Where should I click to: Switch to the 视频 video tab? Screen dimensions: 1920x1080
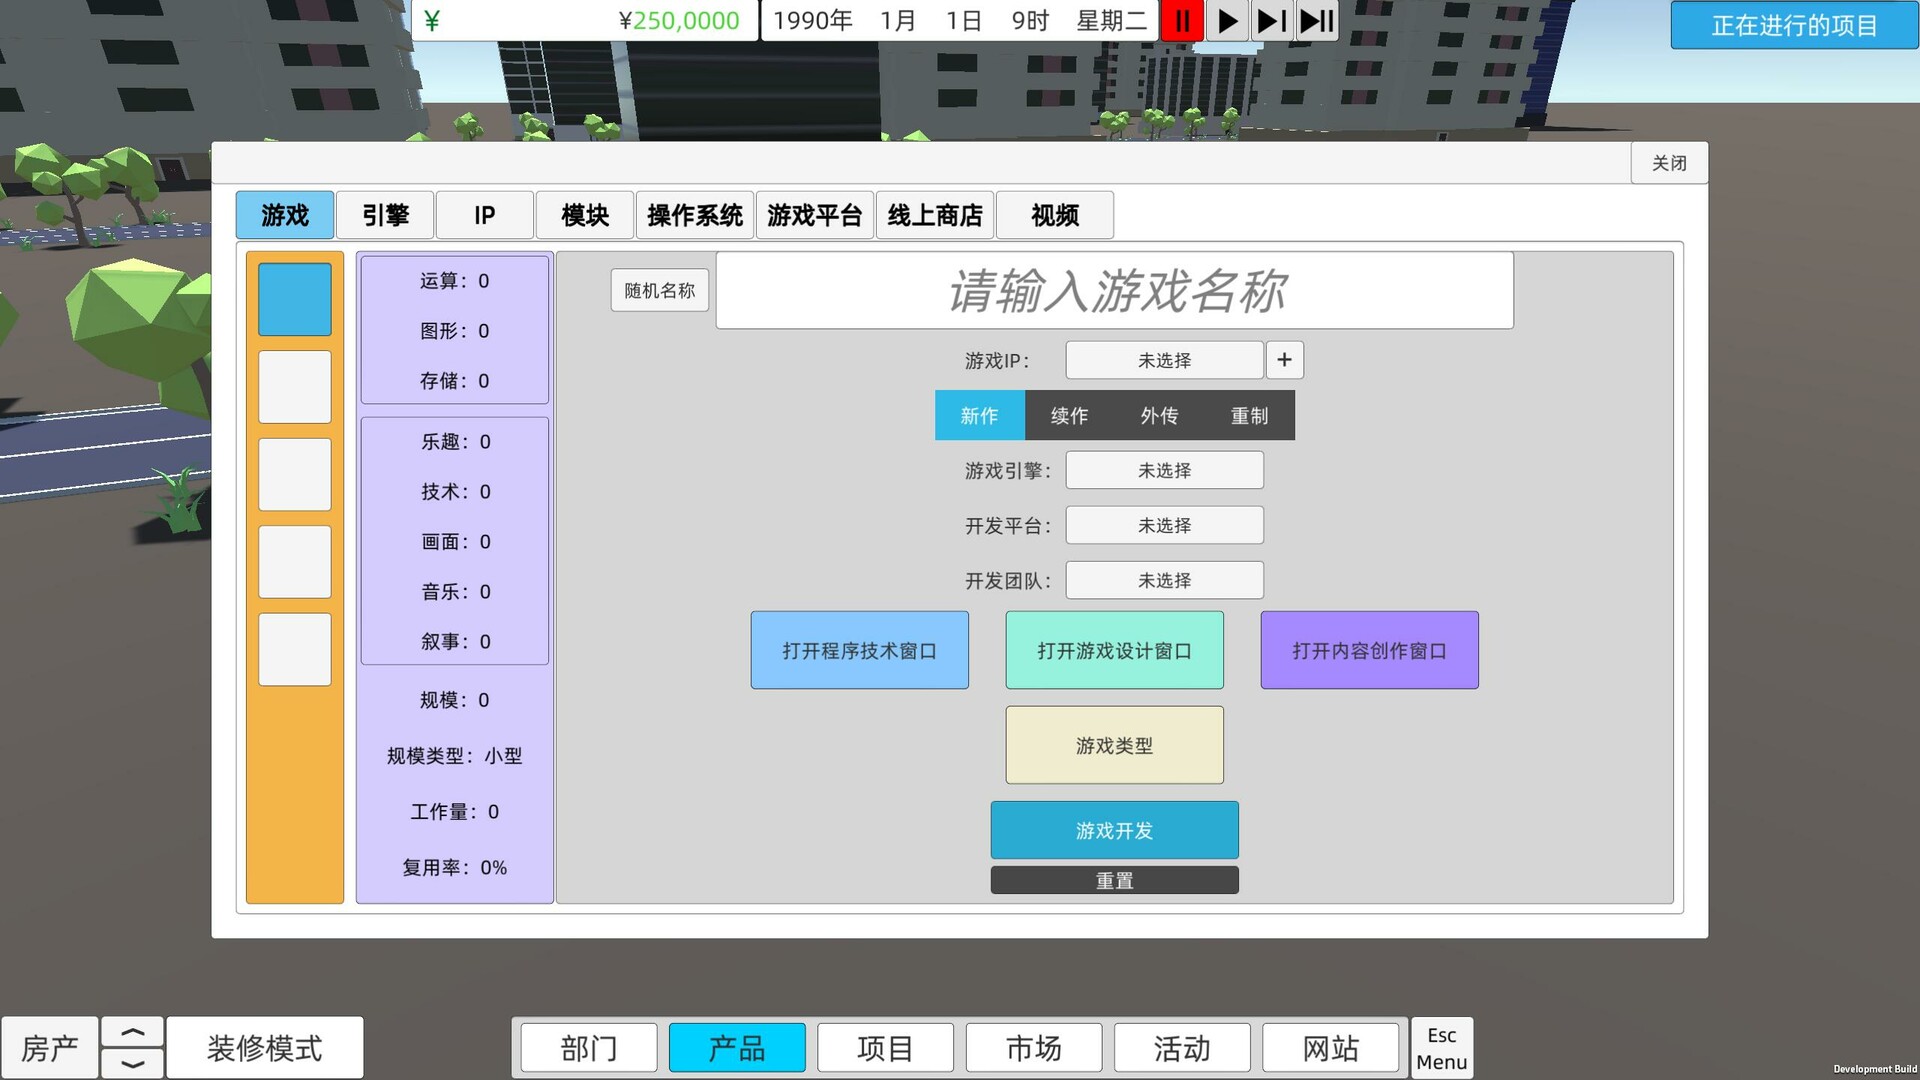click(1054, 215)
